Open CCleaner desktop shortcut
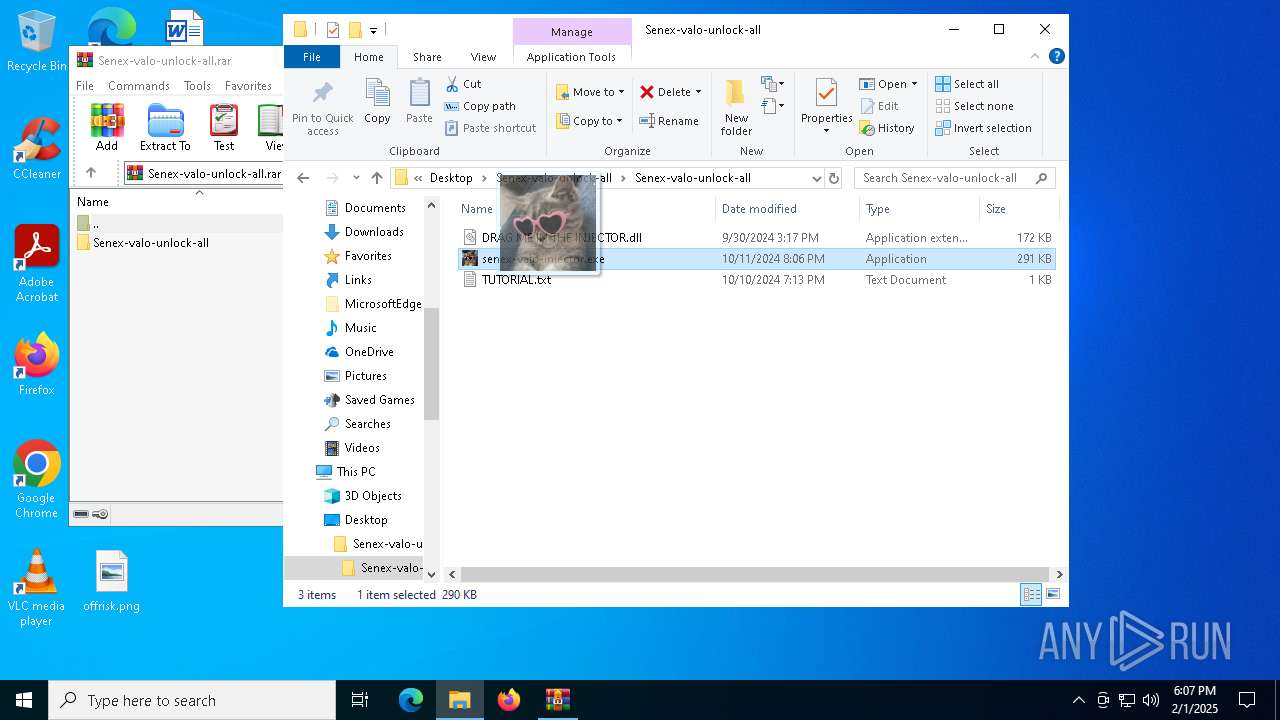1280x720 pixels. coord(36,150)
